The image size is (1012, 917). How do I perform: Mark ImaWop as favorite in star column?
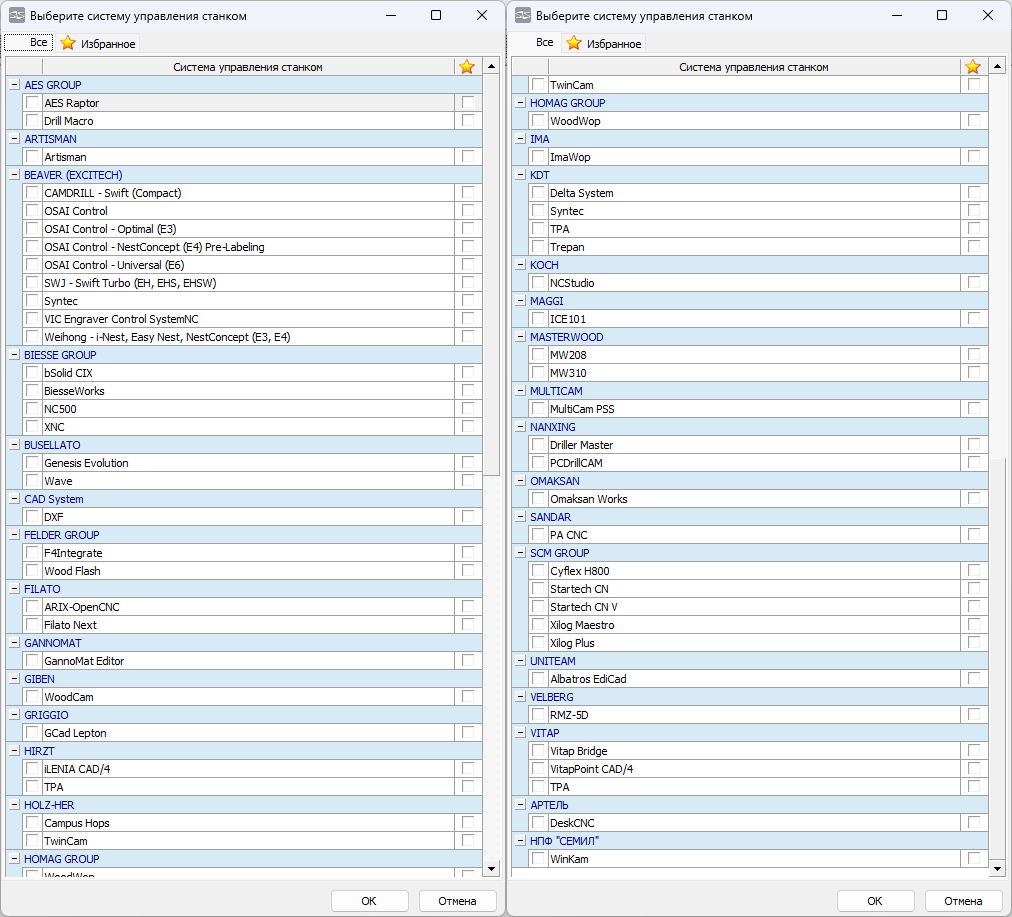coord(974,157)
